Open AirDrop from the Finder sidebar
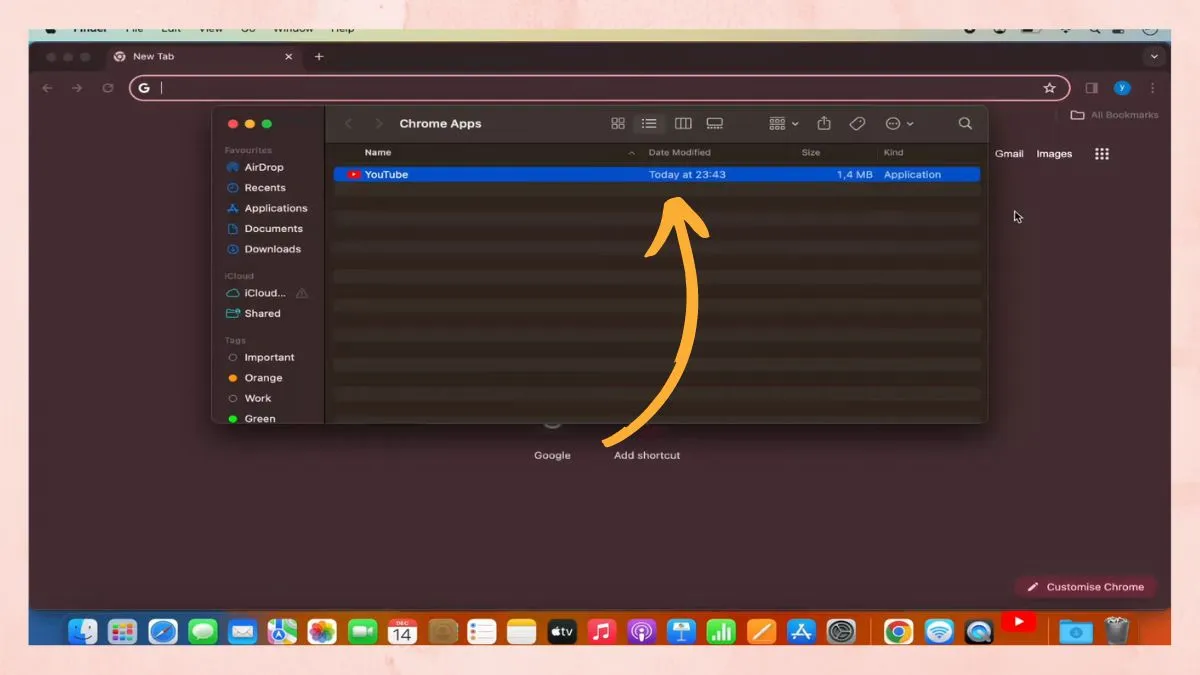This screenshot has width=1200, height=675. [262, 167]
